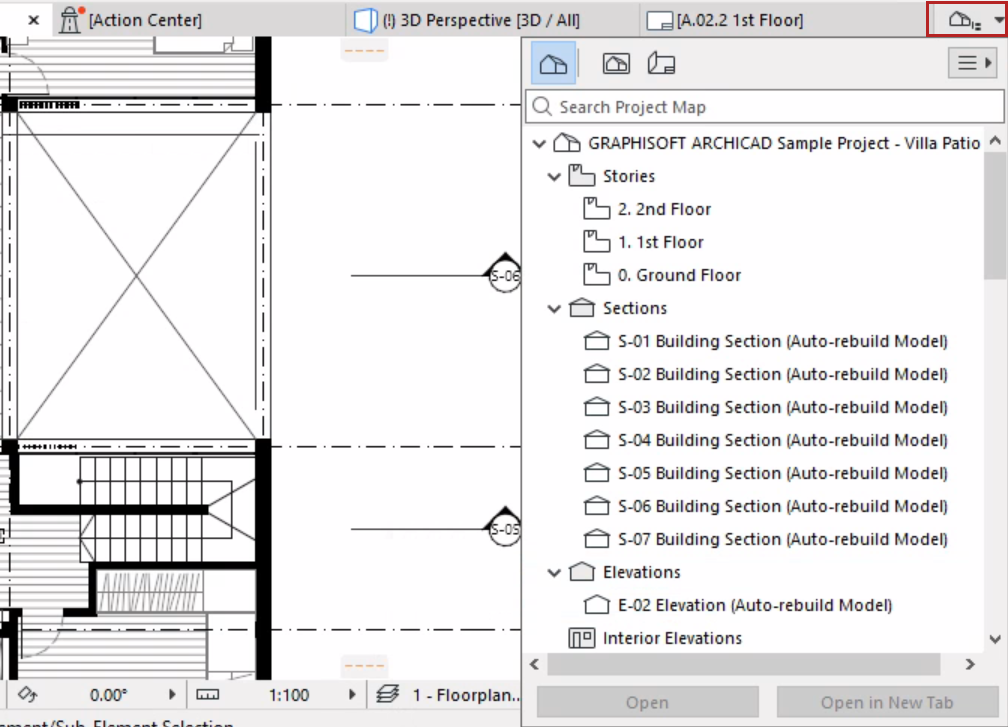Click the orientation angle icon in status bar

tap(27, 694)
